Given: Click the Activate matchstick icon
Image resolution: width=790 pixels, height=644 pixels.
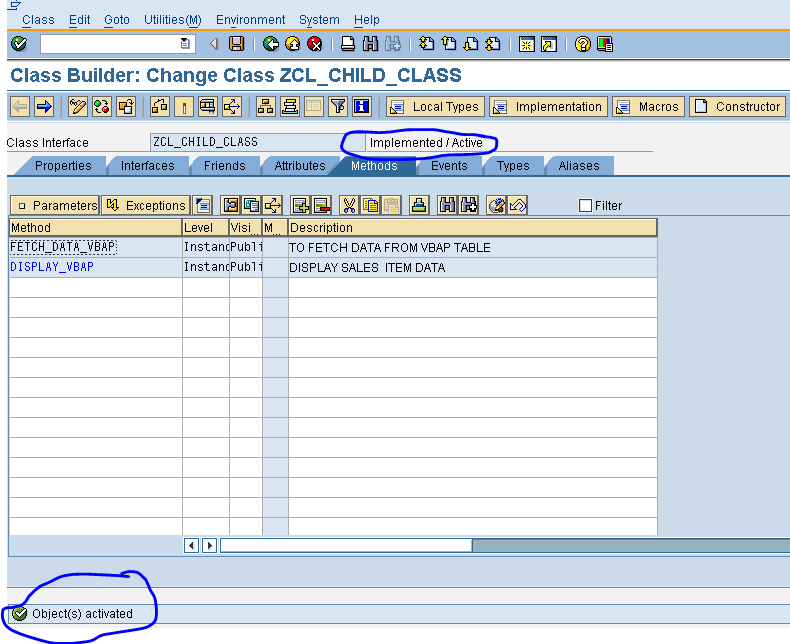Looking at the screenshot, I should [x=184, y=107].
